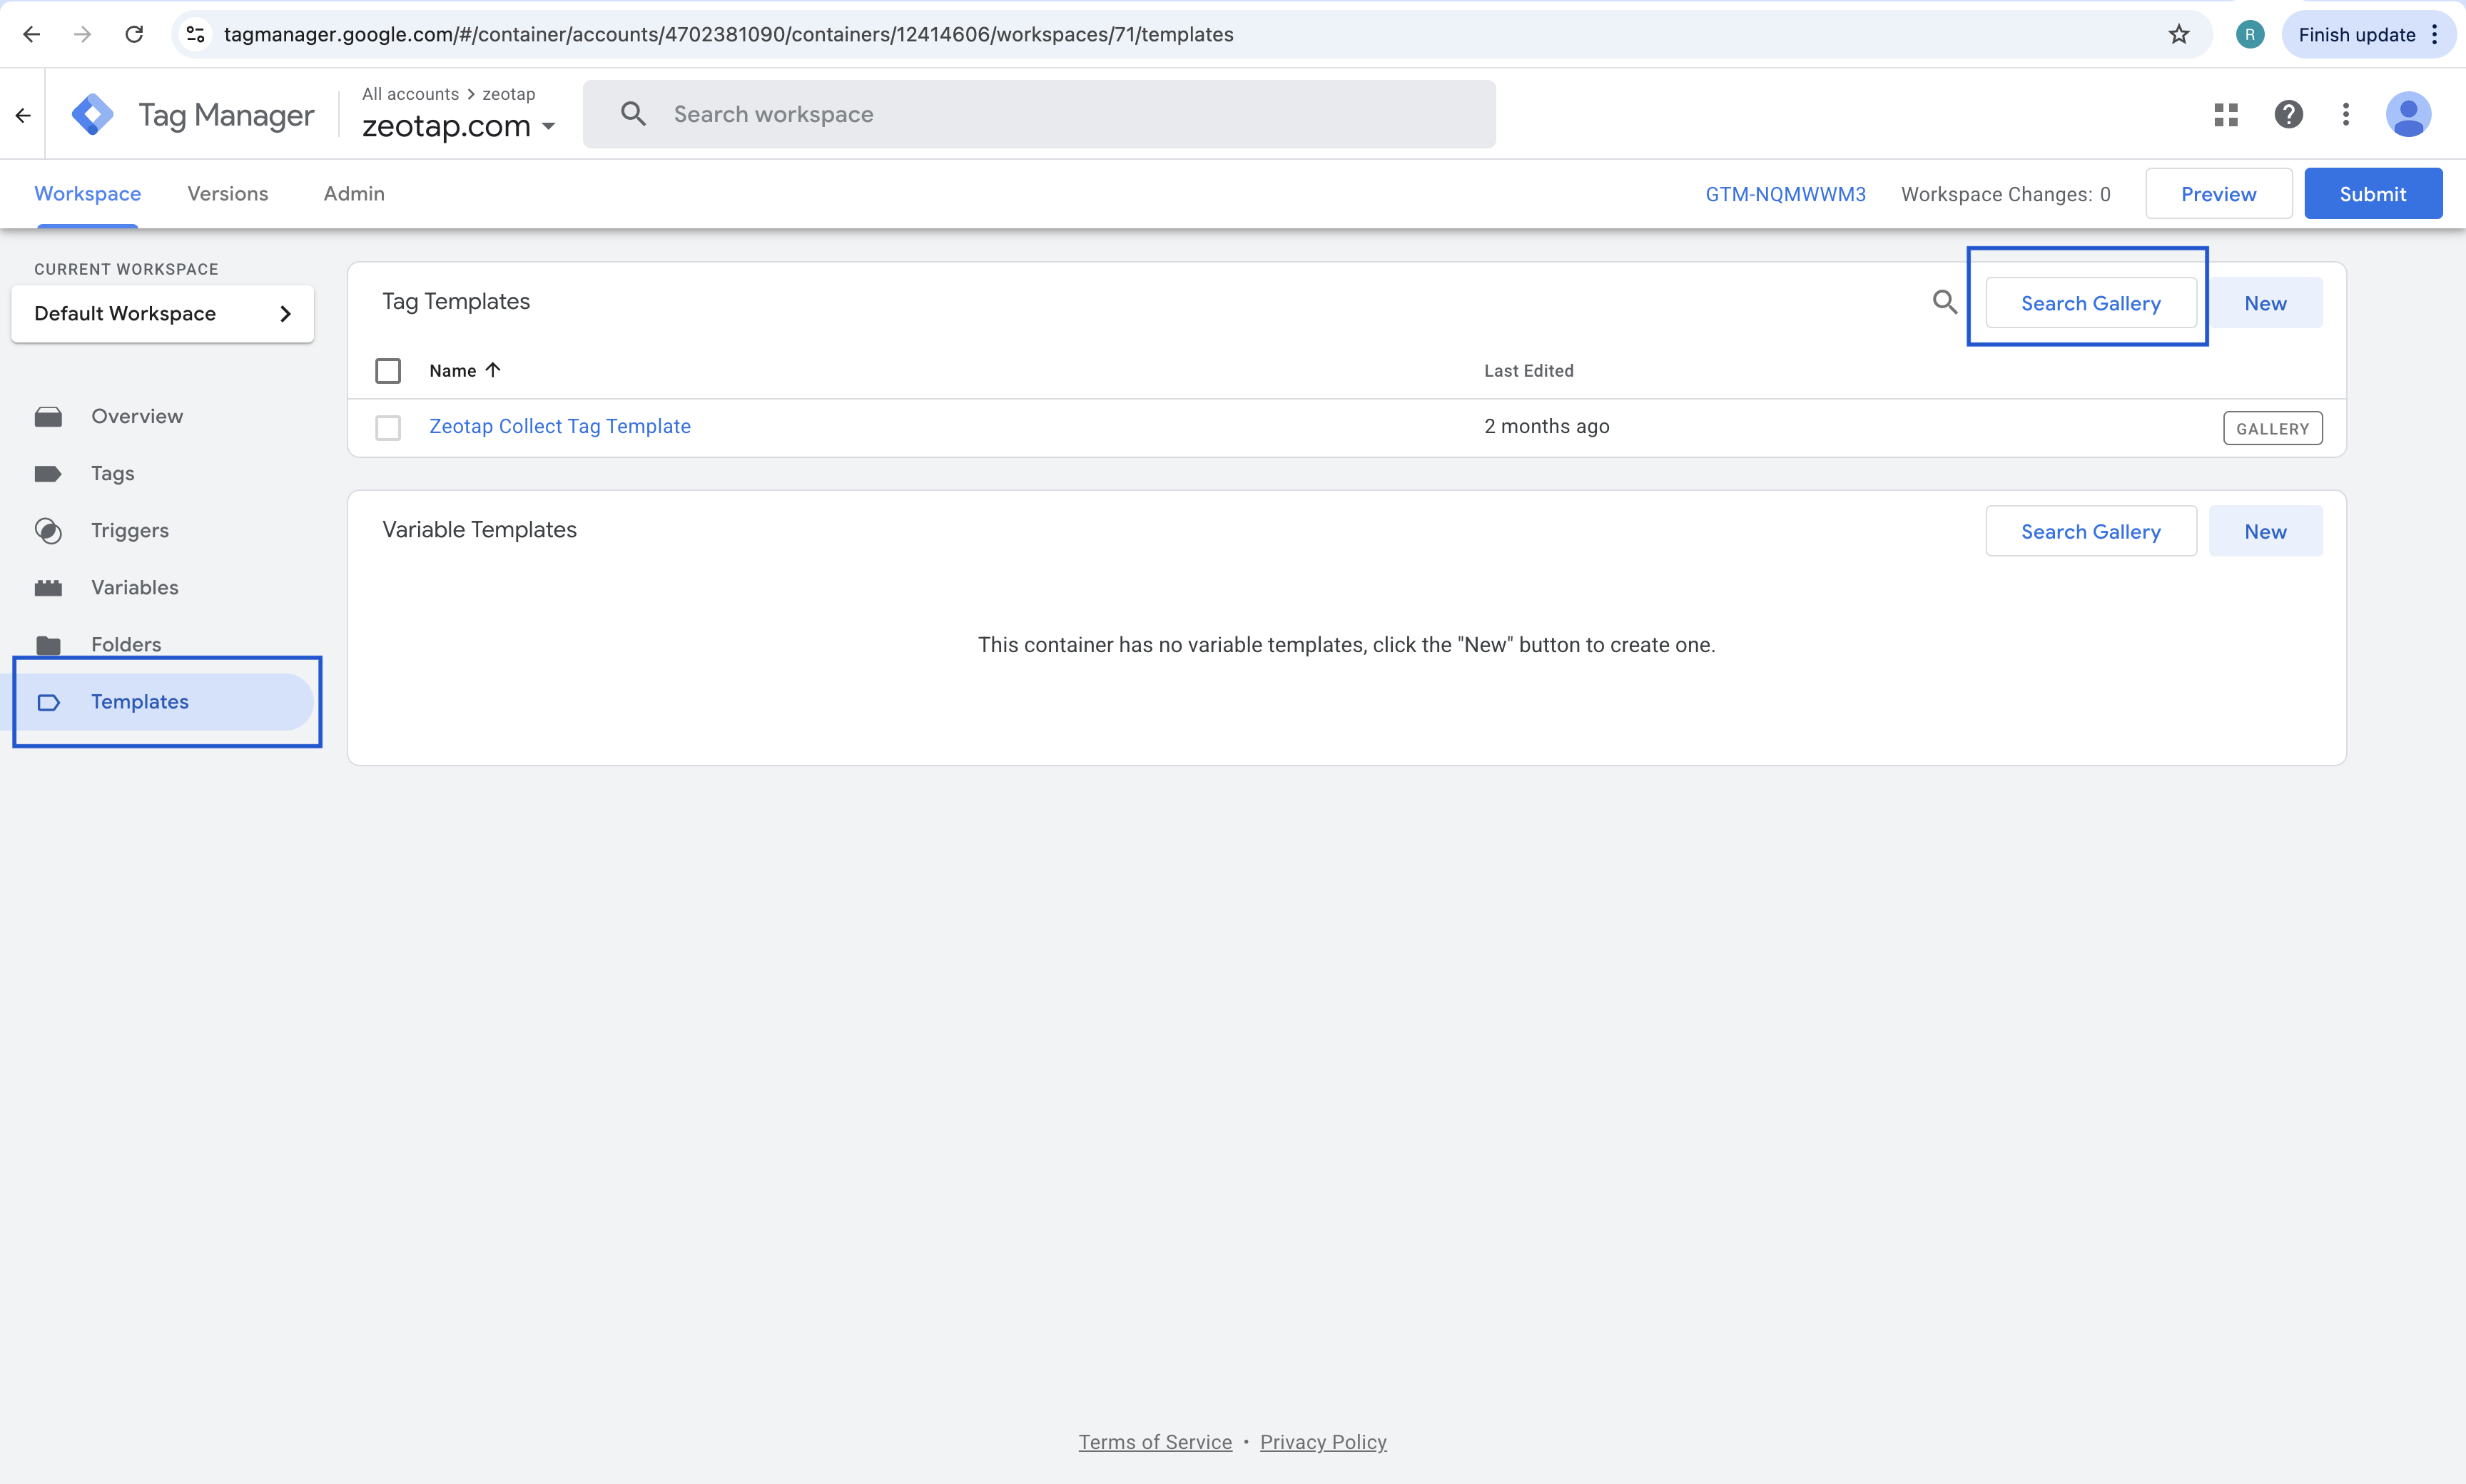
Task: Open the Admin tab
Action: coord(354,193)
